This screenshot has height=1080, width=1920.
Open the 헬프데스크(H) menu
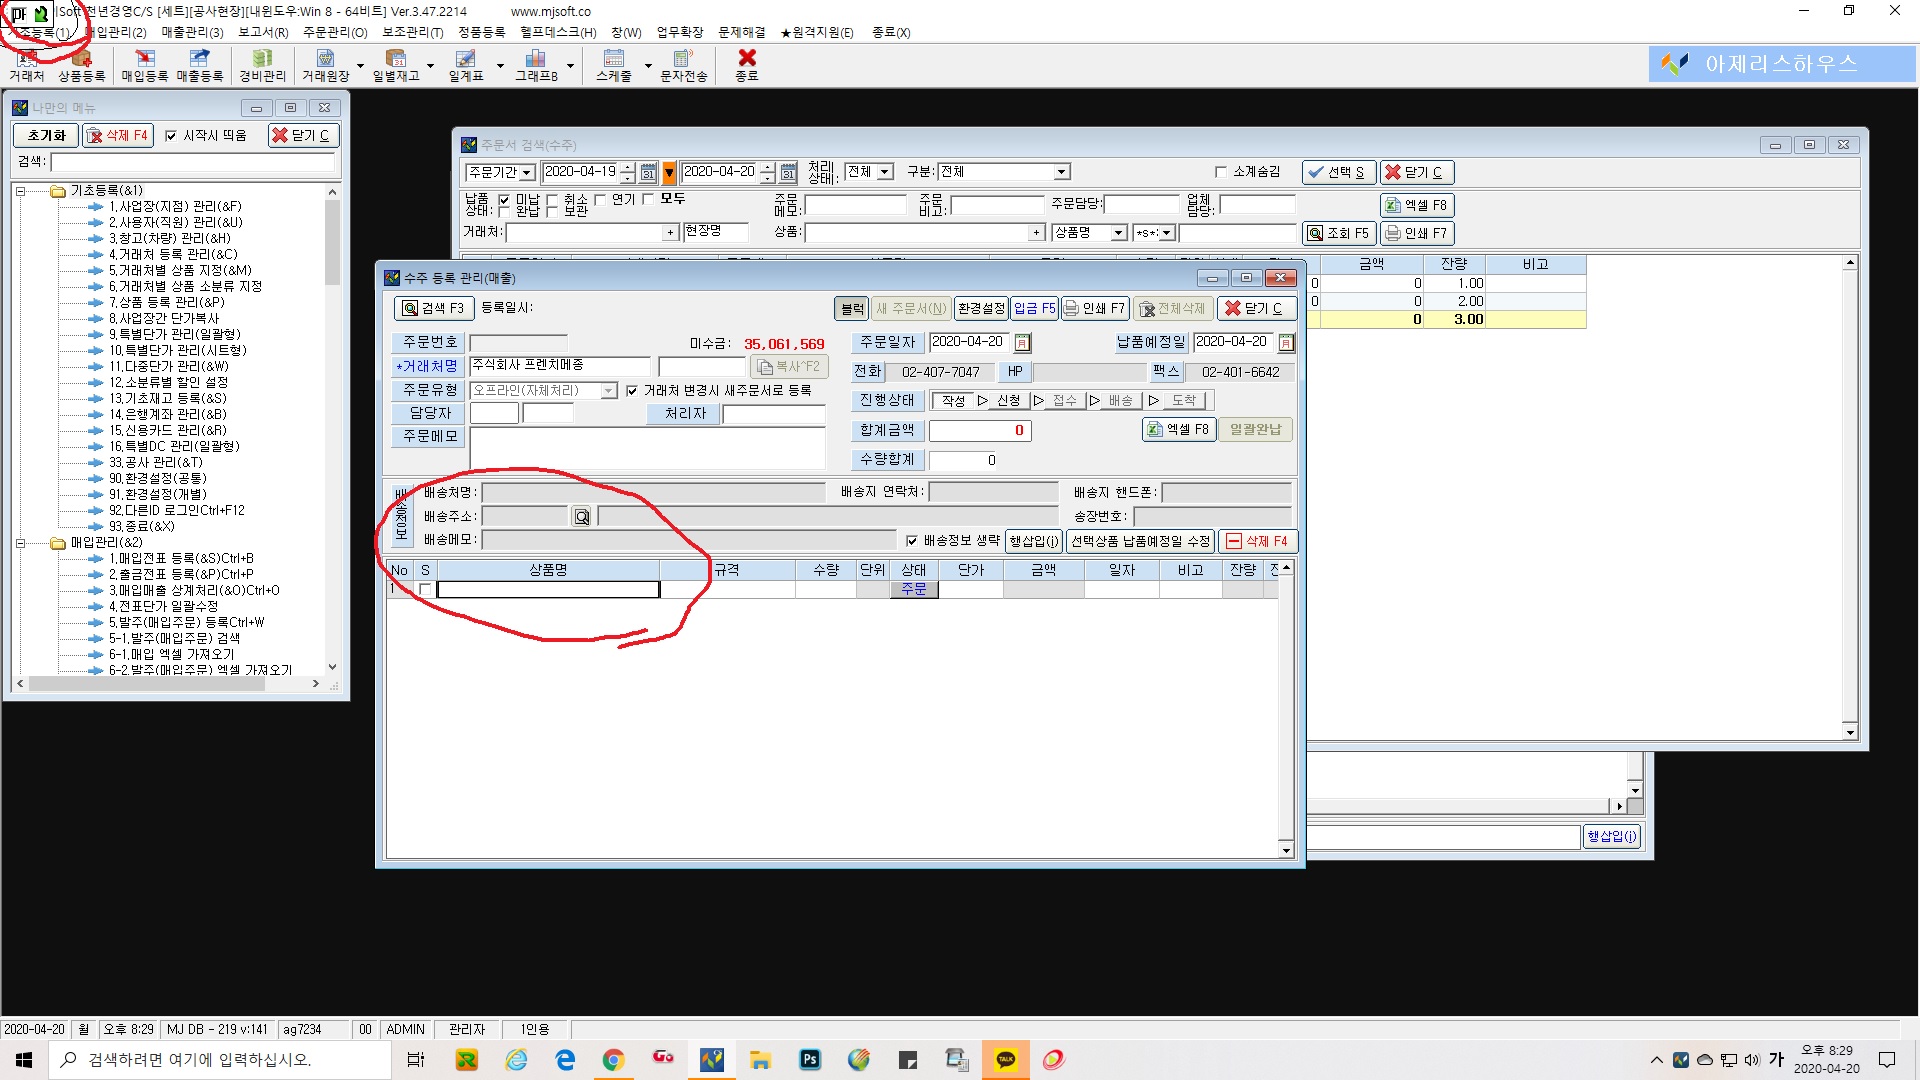558,32
